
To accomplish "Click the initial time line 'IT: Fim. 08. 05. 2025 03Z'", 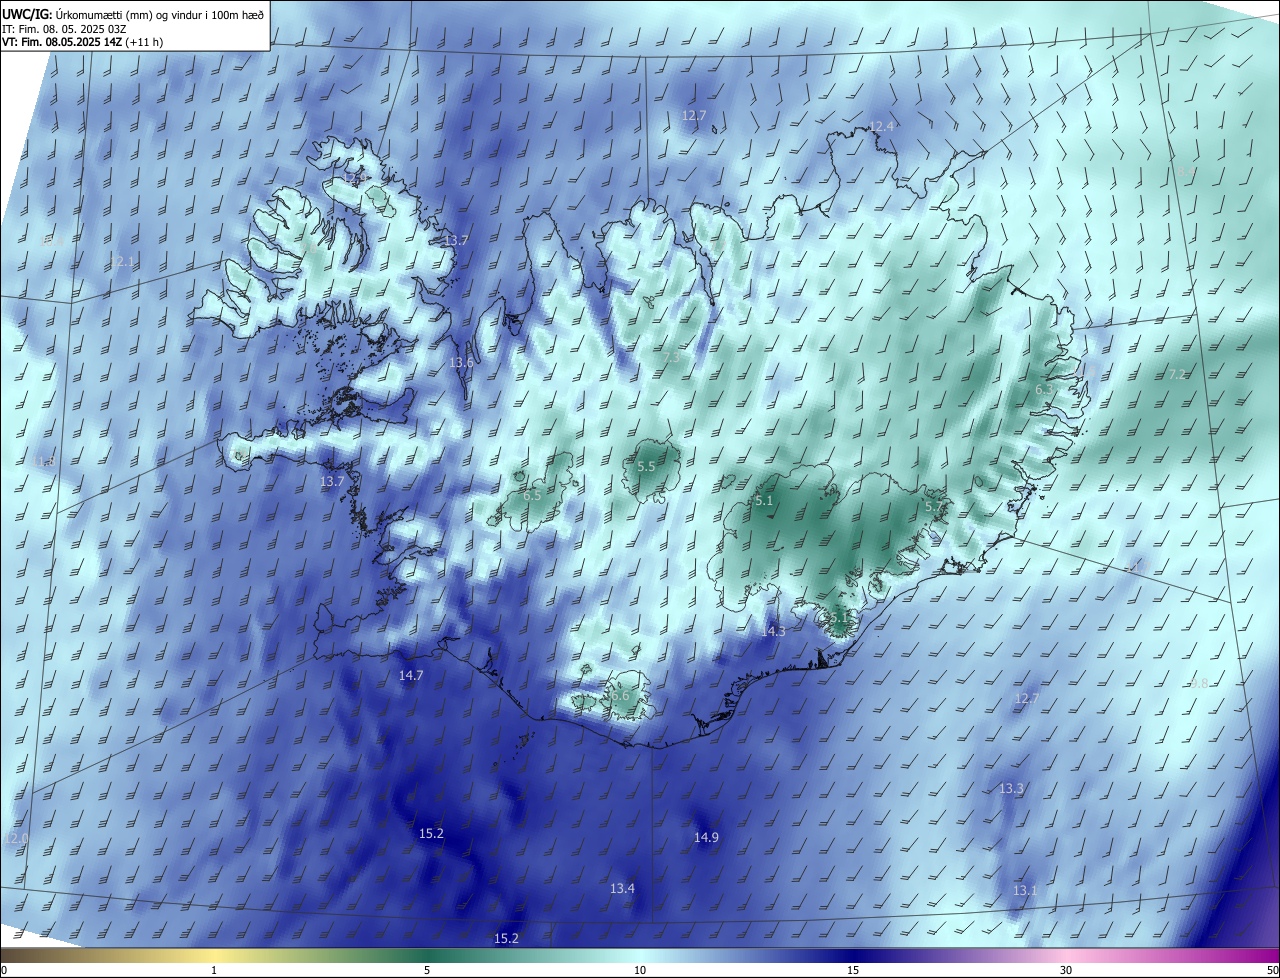I will pyautogui.click(x=63, y=29).
